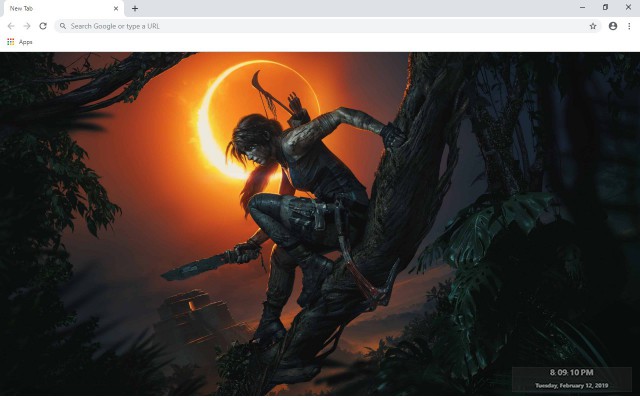Viewport: 640px width, 400px height.
Task: Open a new tab with plus button
Action: click(x=135, y=9)
